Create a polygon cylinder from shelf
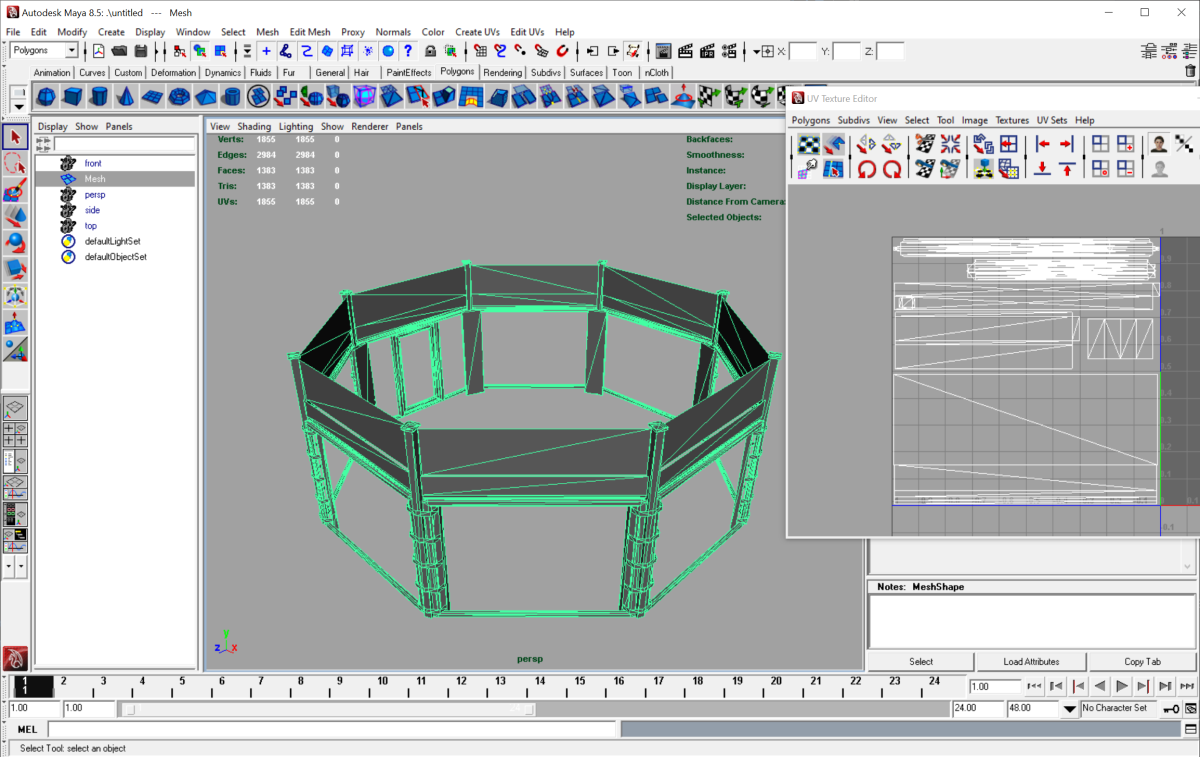Screen dimensions: 1200x757 coord(99,96)
